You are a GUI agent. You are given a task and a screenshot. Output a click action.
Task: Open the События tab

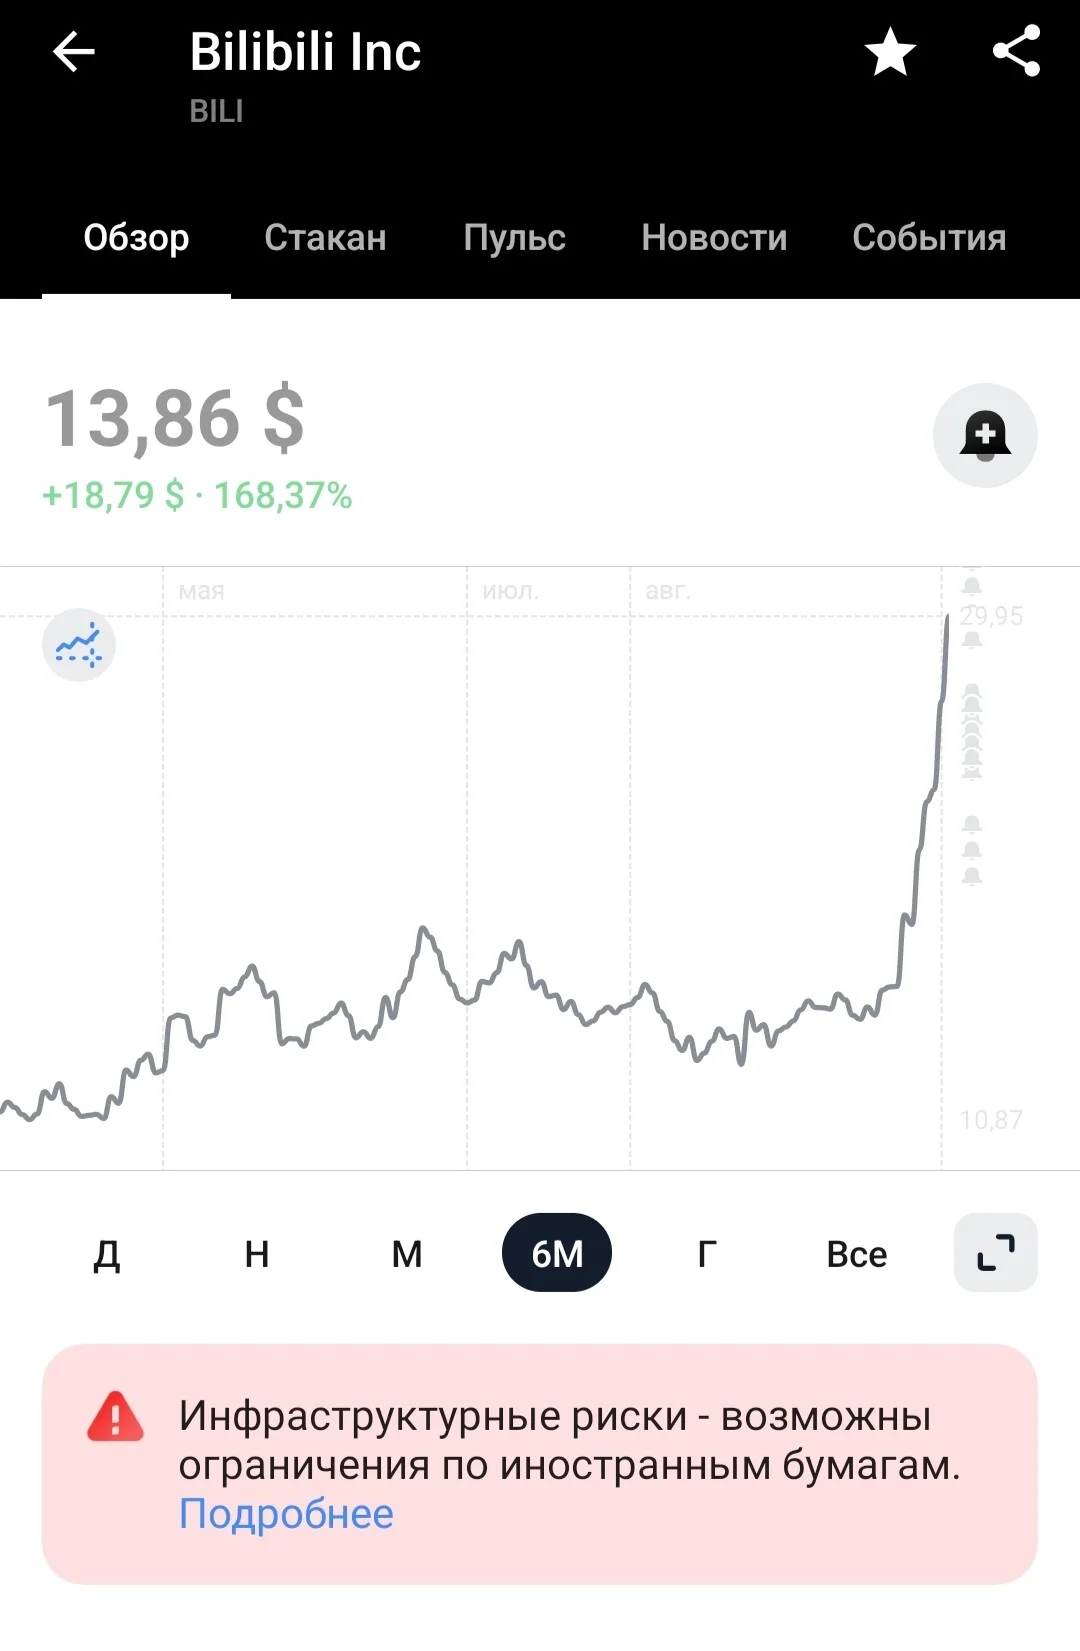click(x=929, y=238)
